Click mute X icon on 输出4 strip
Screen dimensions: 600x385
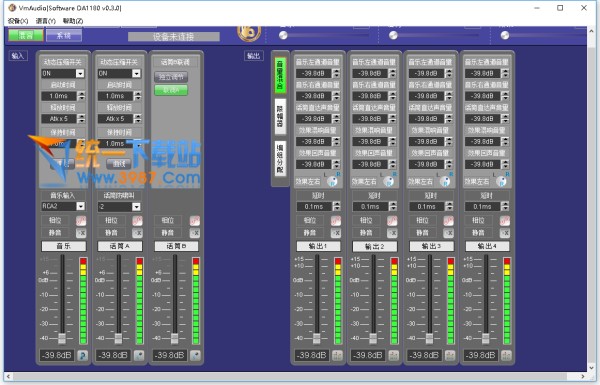point(505,233)
